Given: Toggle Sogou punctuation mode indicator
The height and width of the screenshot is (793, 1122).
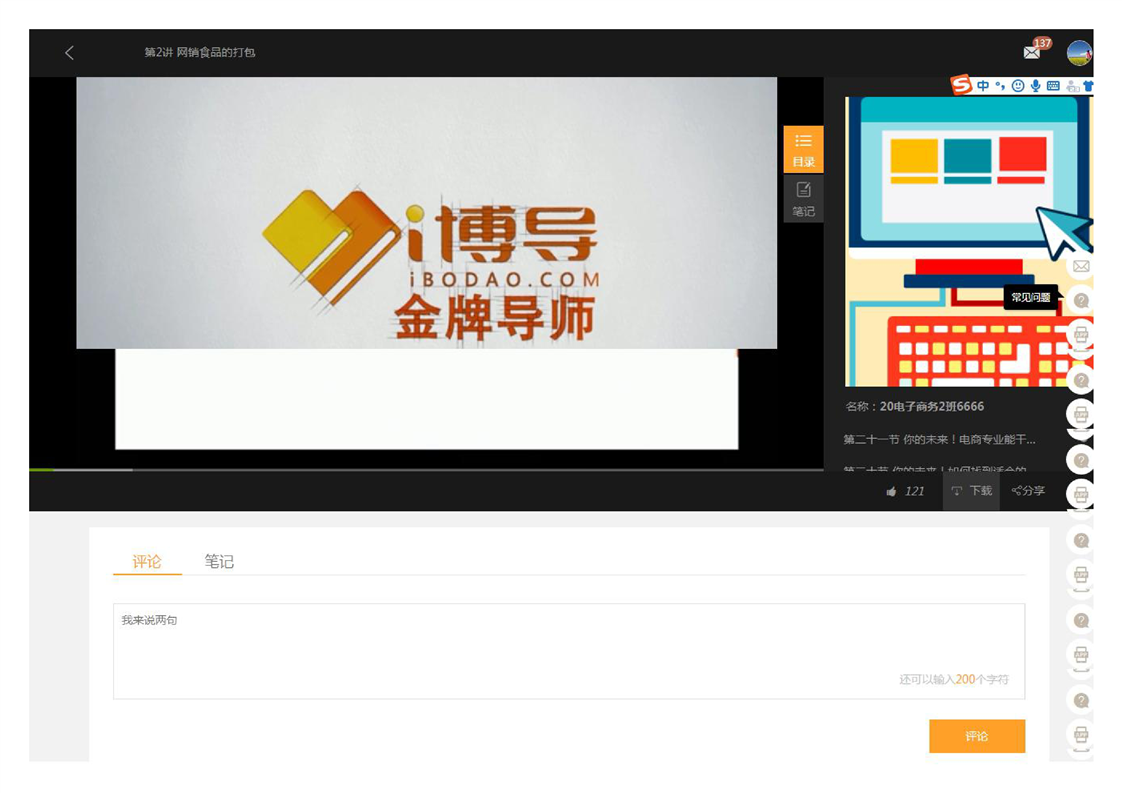Looking at the screenshot, I should tap(1000, 87).
